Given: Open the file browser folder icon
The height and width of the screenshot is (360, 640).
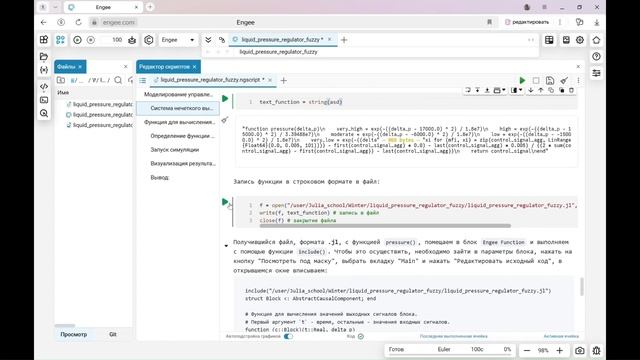Looking at the screenshot, I should point(44,56).
